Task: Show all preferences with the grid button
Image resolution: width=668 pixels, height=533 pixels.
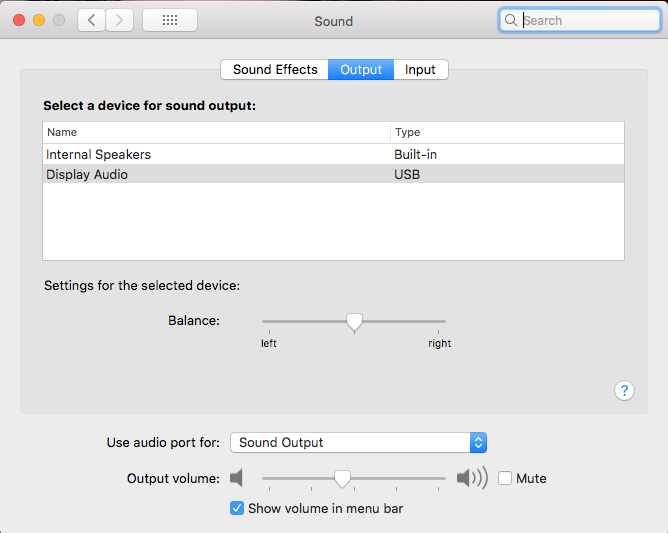Action: click(170, 20)
